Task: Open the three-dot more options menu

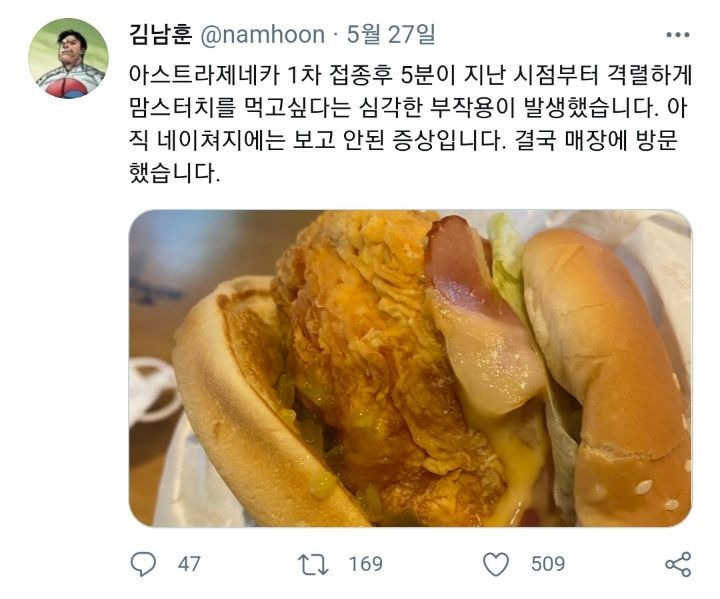Action: click(x=678, y=35)
